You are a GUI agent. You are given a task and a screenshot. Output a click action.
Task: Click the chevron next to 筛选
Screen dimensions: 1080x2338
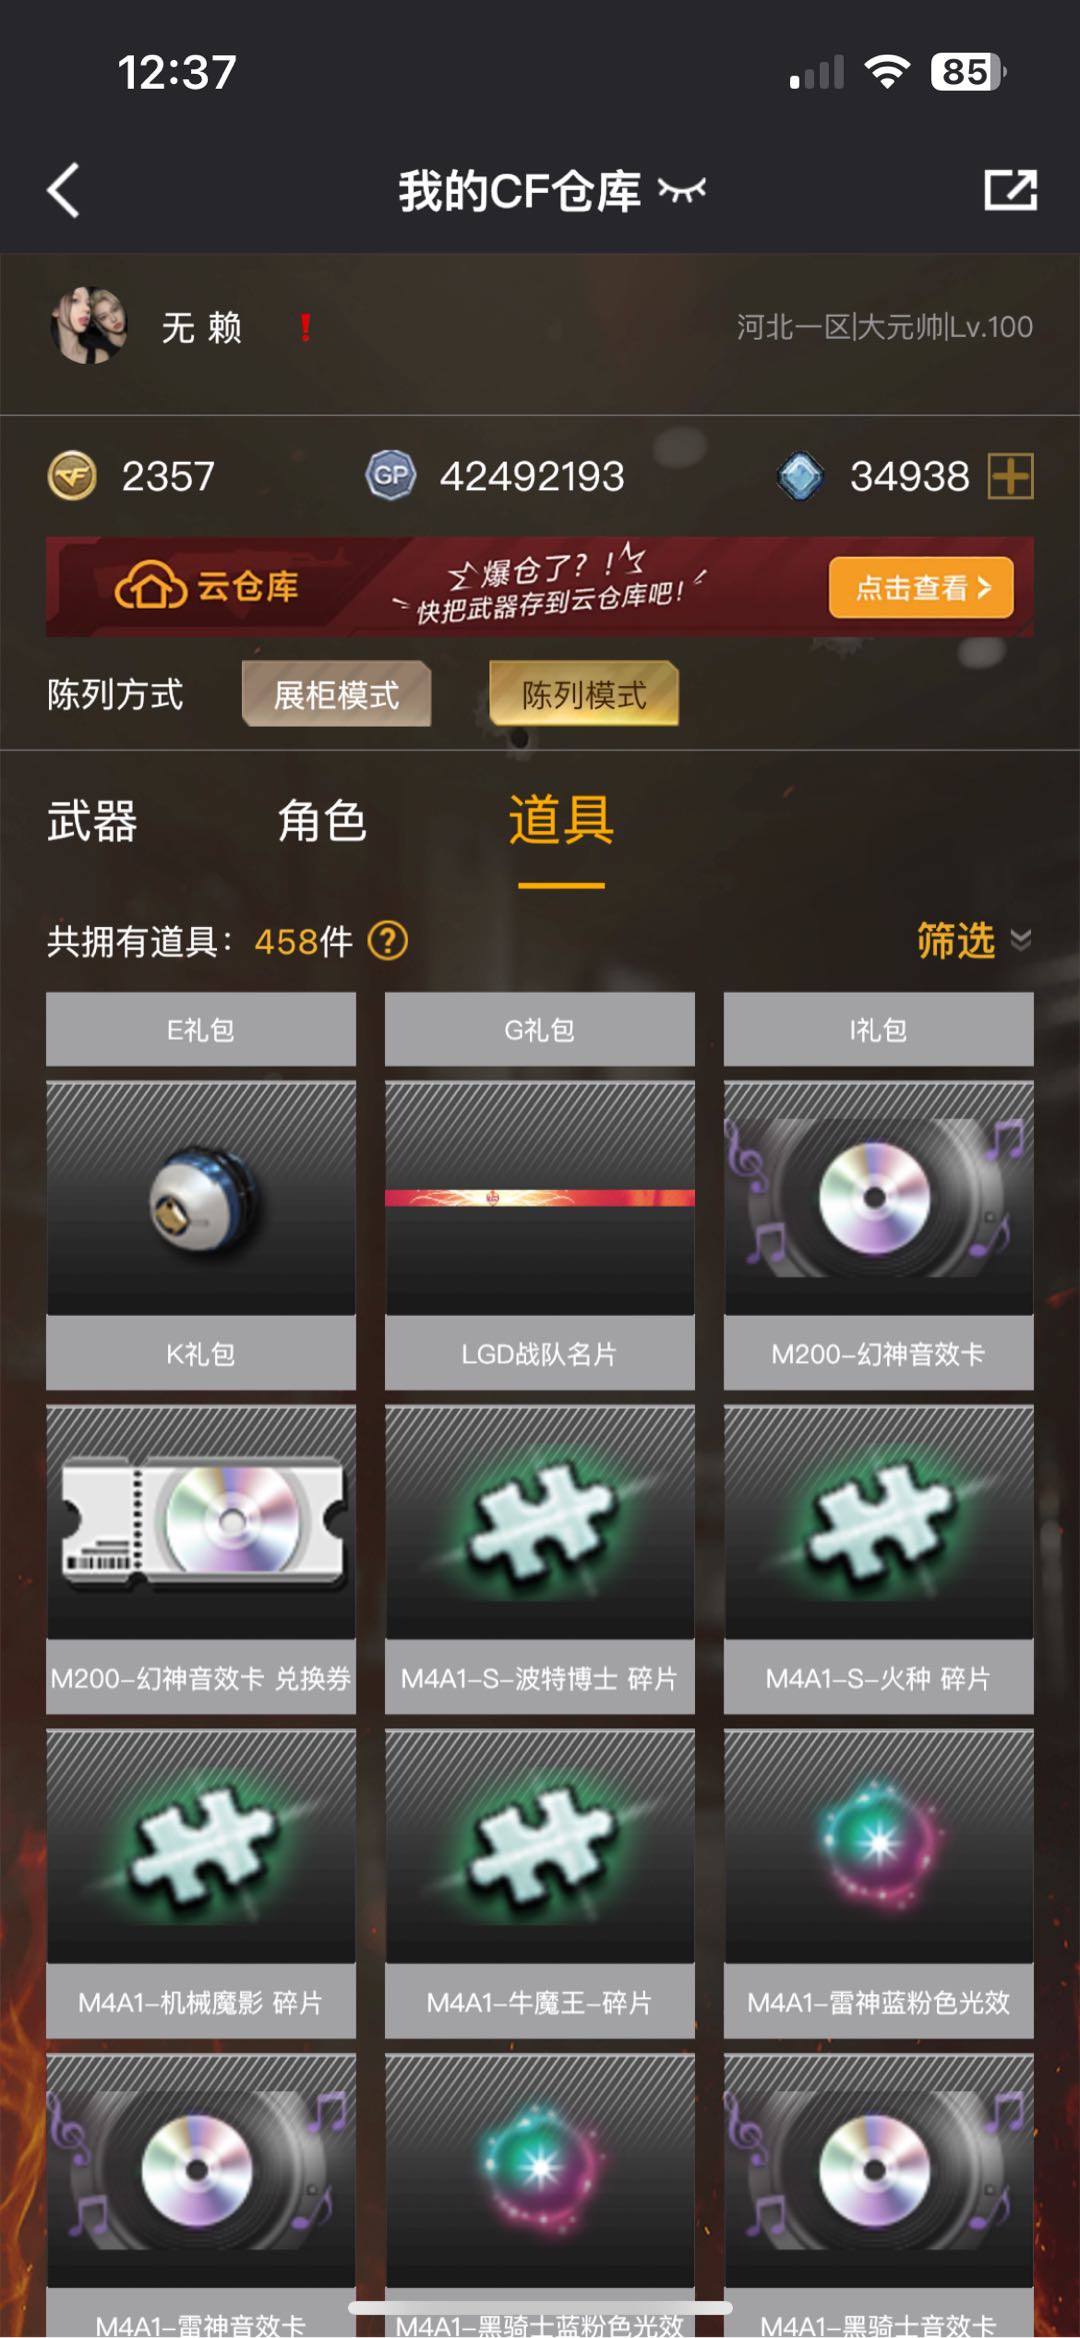pos(1021,940)
